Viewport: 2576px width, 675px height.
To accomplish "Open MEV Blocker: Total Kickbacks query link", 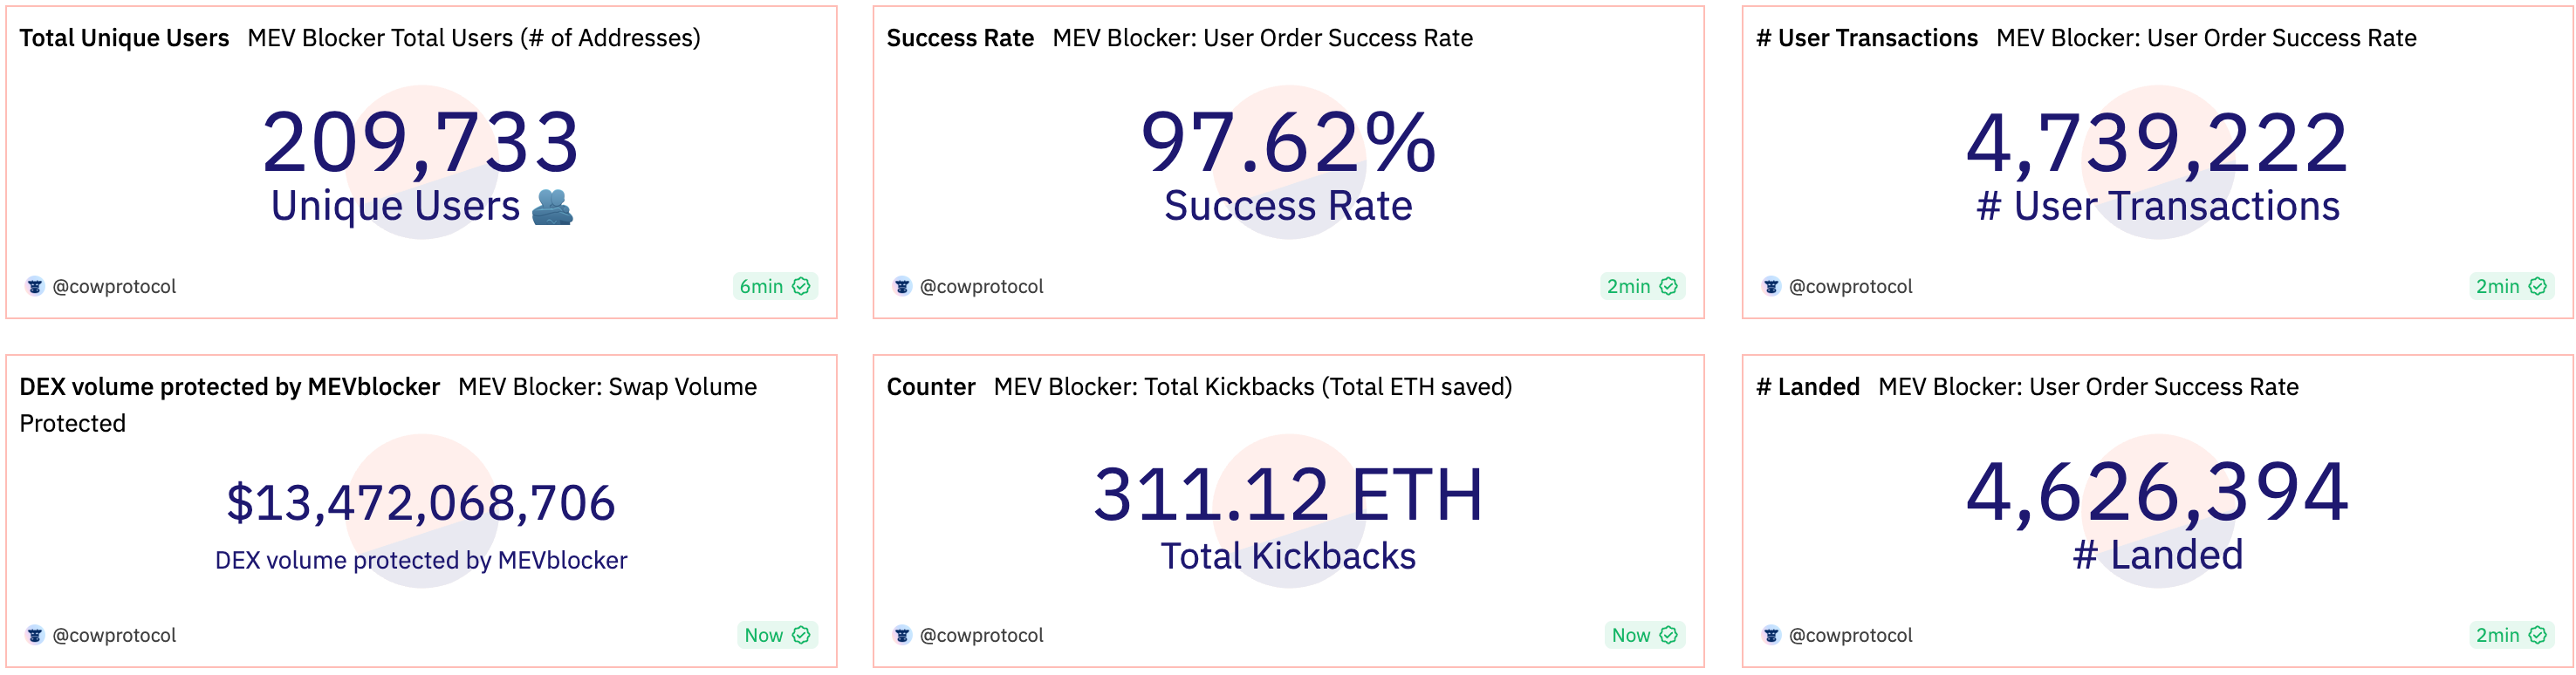I will [1252, 387].
